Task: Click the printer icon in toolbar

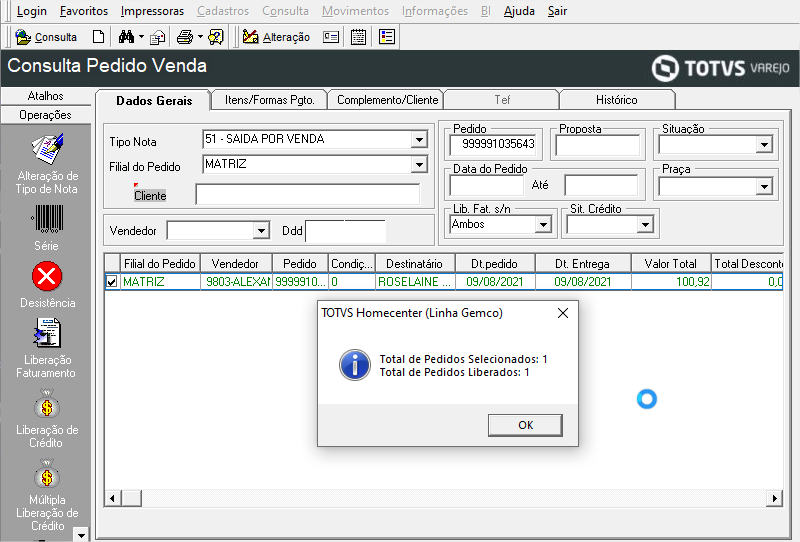Action: (185, 37)
